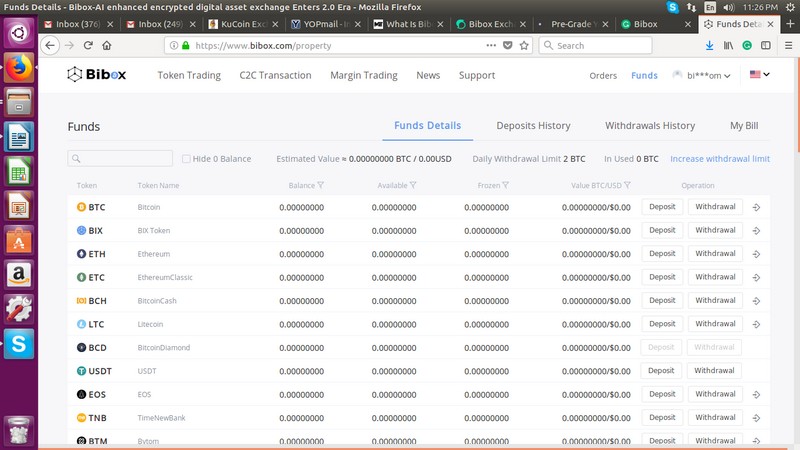Switch to the Withdrawals History tab
This screenshot has height=450, width=800.
point(650,126)
